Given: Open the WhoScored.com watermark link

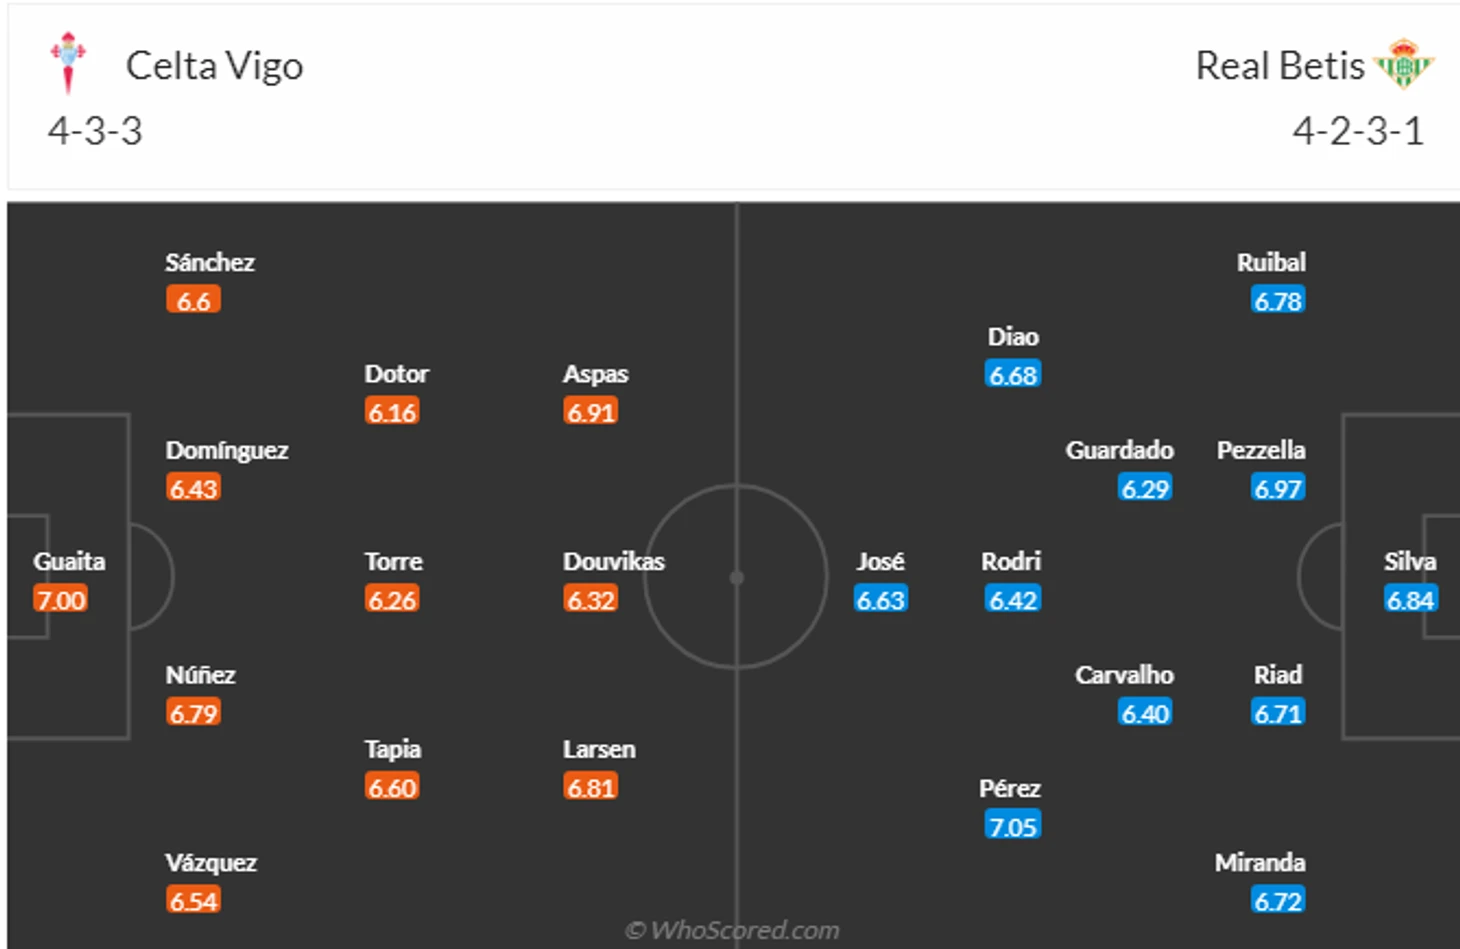Looking at the screenshot, I should [x=732, y=930].
